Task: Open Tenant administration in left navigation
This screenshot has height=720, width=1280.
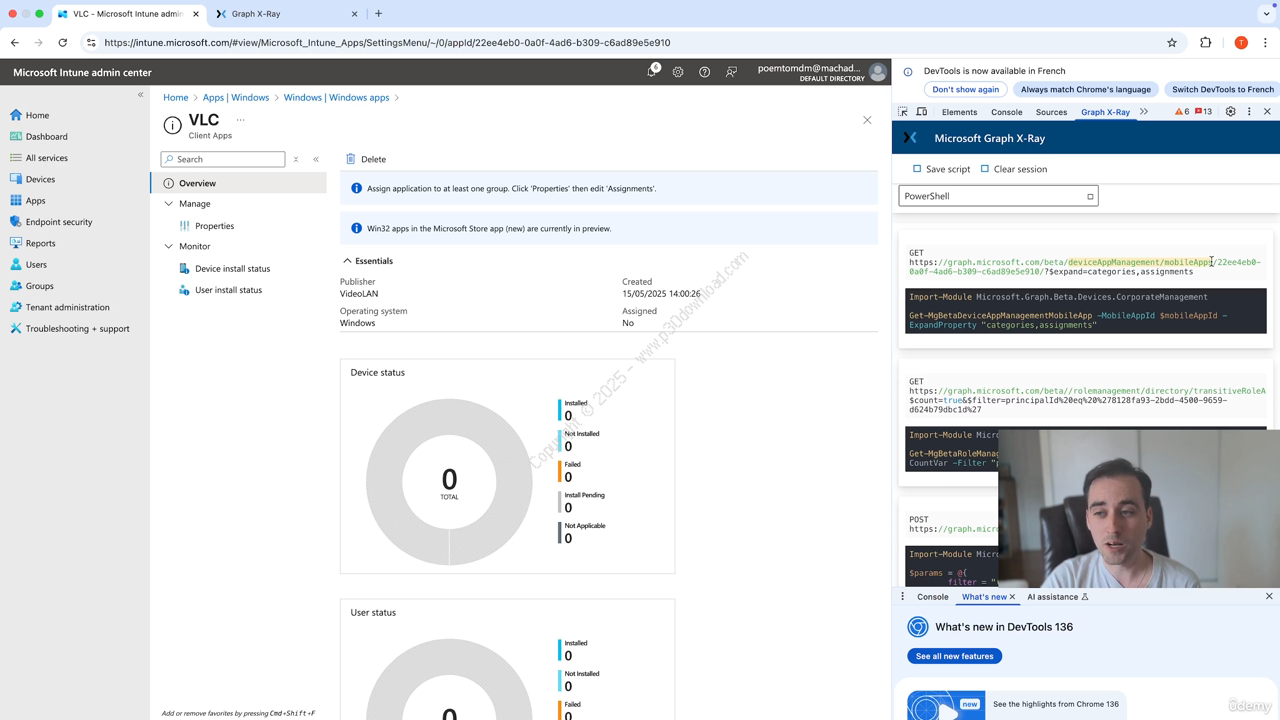Action: (67, 307)
